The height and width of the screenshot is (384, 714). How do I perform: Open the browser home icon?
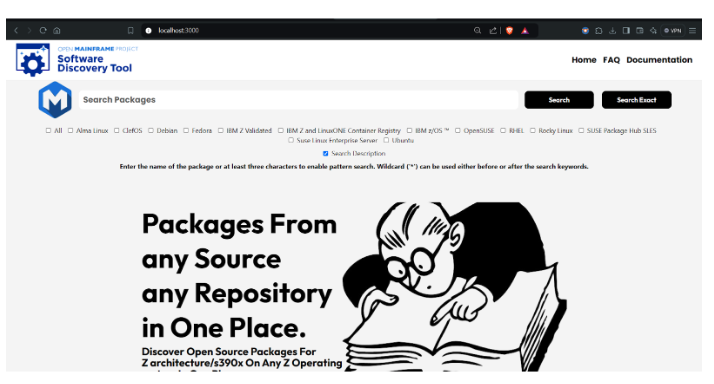(x=57, y=31)
